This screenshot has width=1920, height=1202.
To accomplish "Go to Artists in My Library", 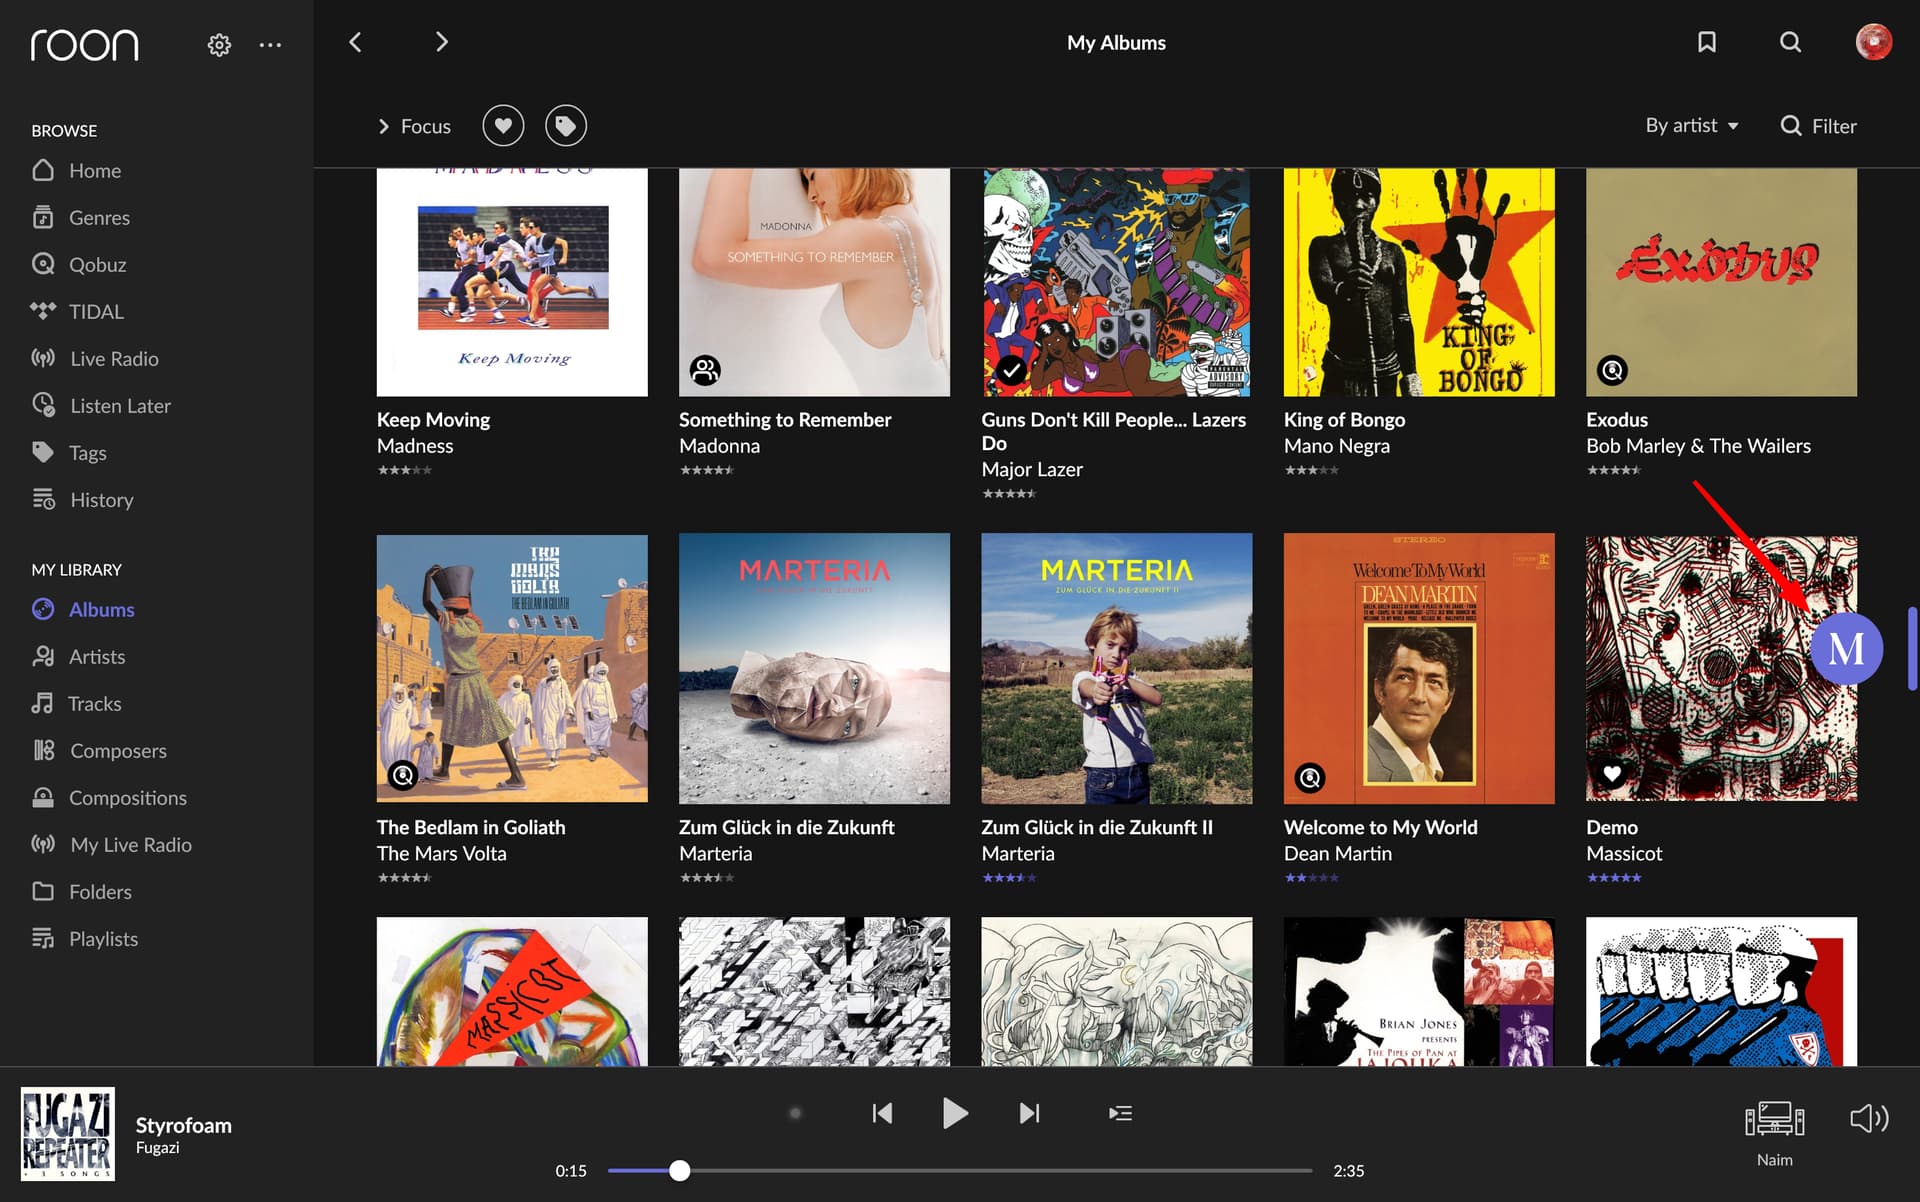I will pyautogui.click(x=96, y=657).
